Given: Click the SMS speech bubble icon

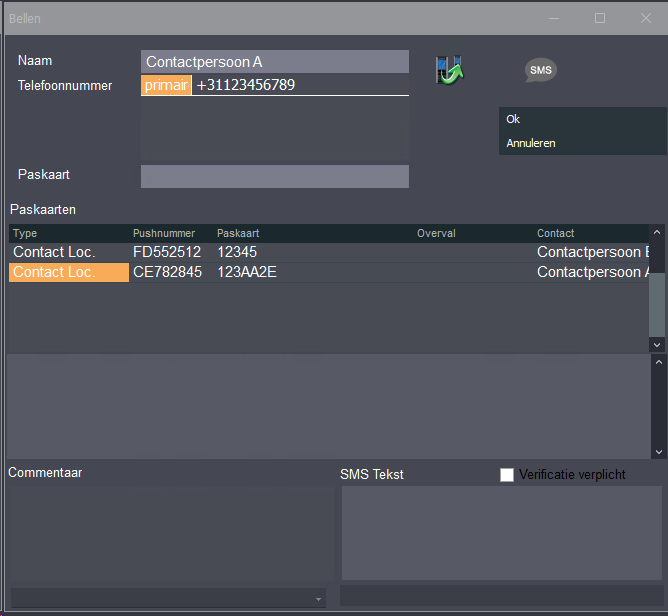Looking at the screenshot, I should pos(540,70).
